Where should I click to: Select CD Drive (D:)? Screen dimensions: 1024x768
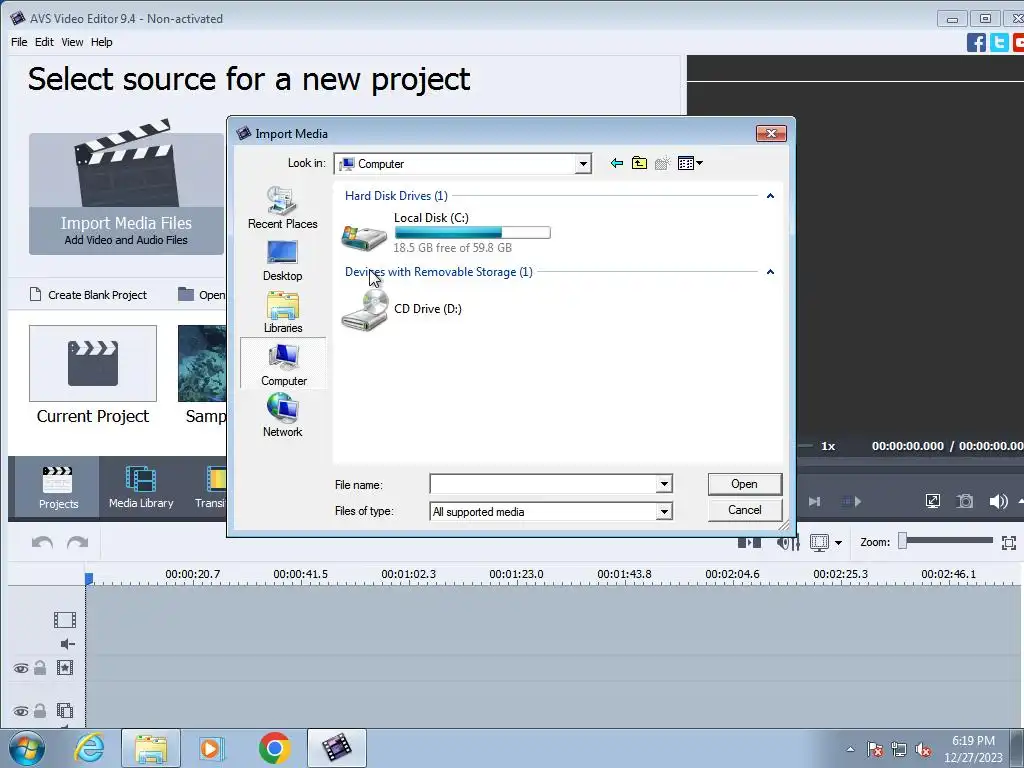402,310
